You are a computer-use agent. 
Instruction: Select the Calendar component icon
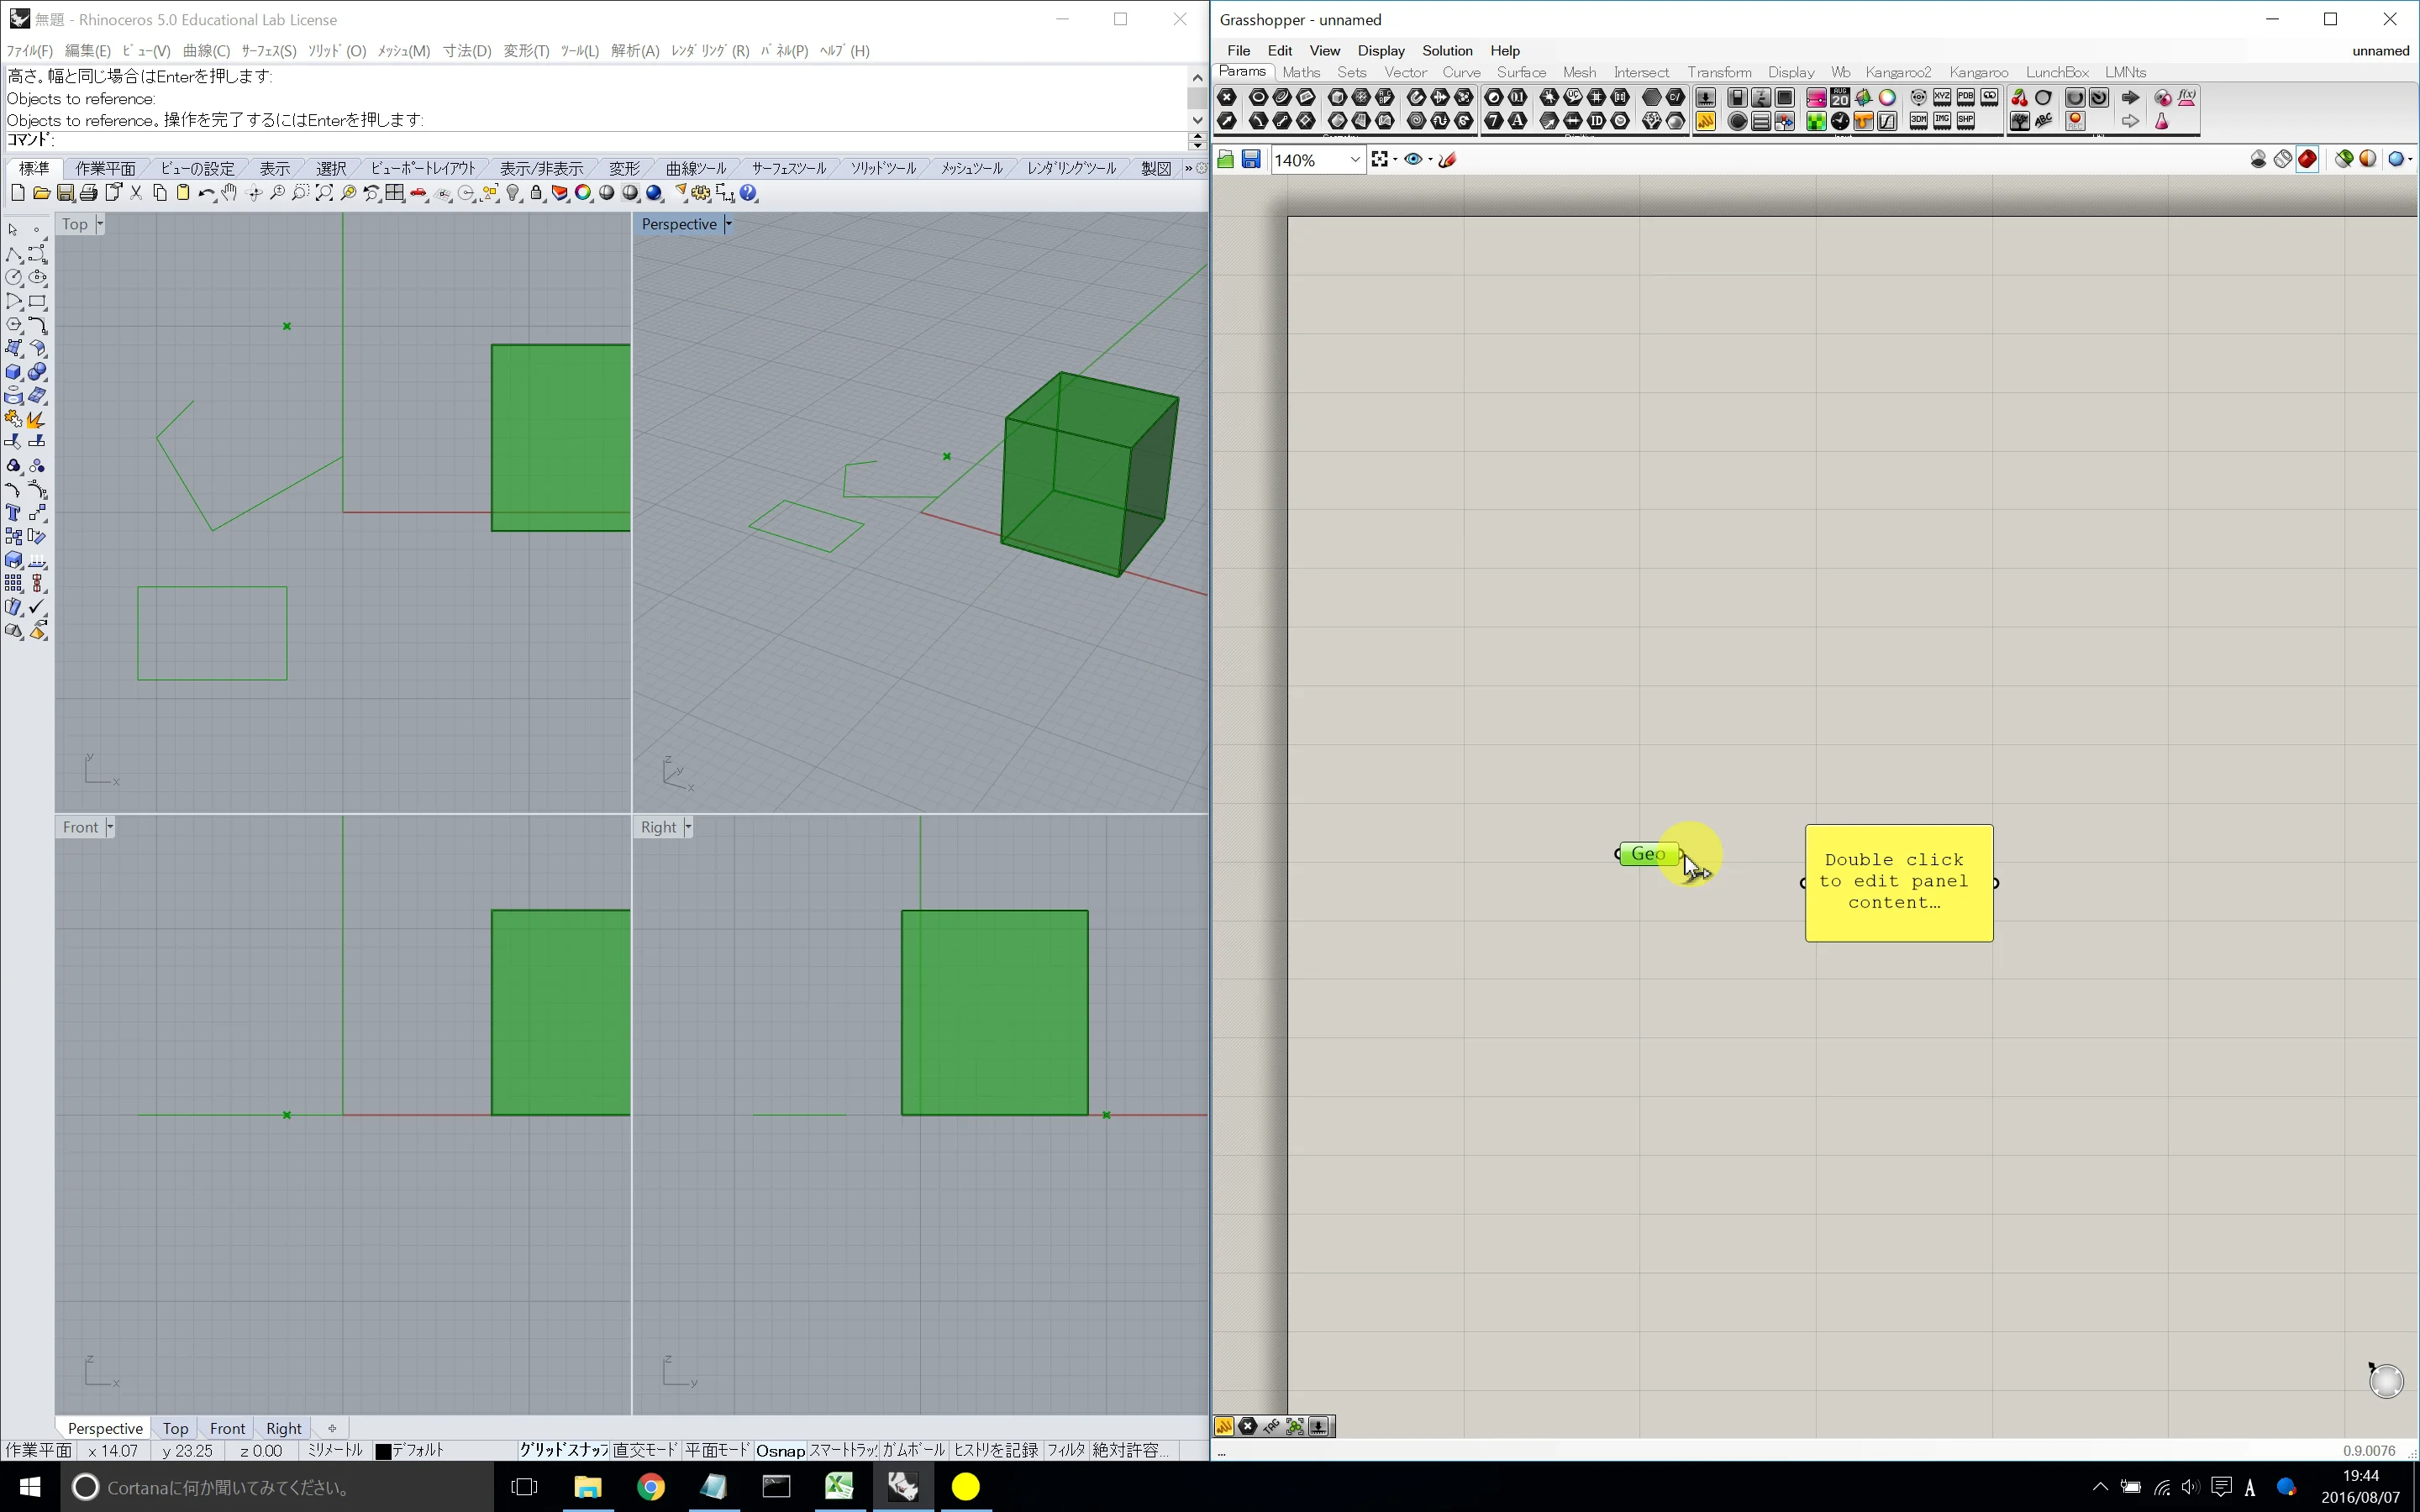tap(1840, 97)
